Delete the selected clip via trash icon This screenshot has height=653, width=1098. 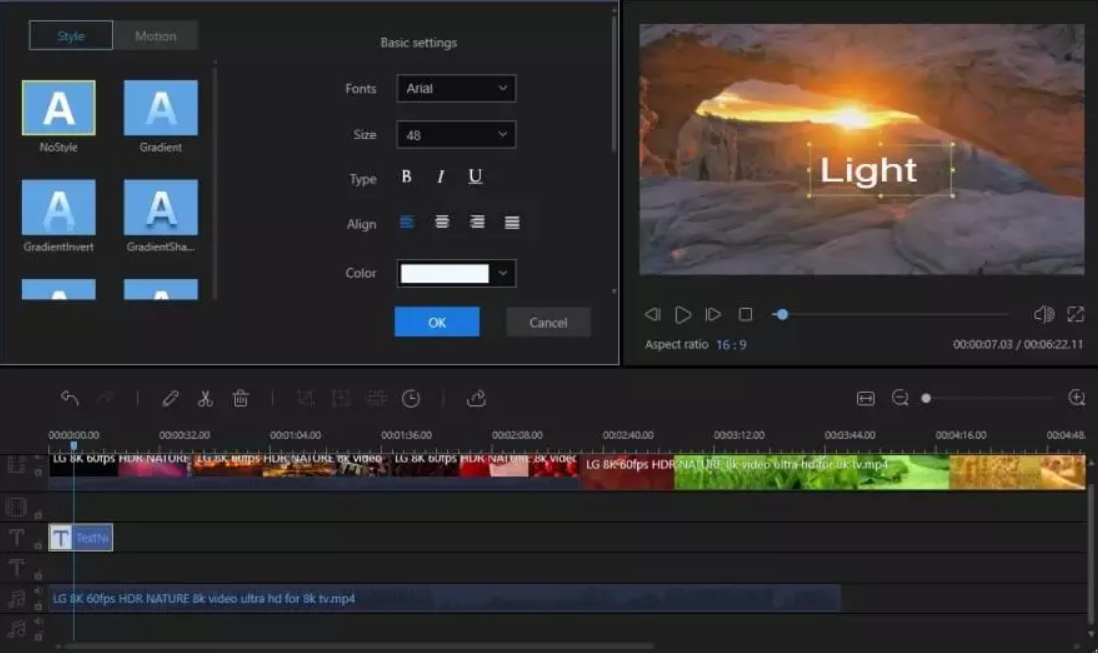(240, 398)
